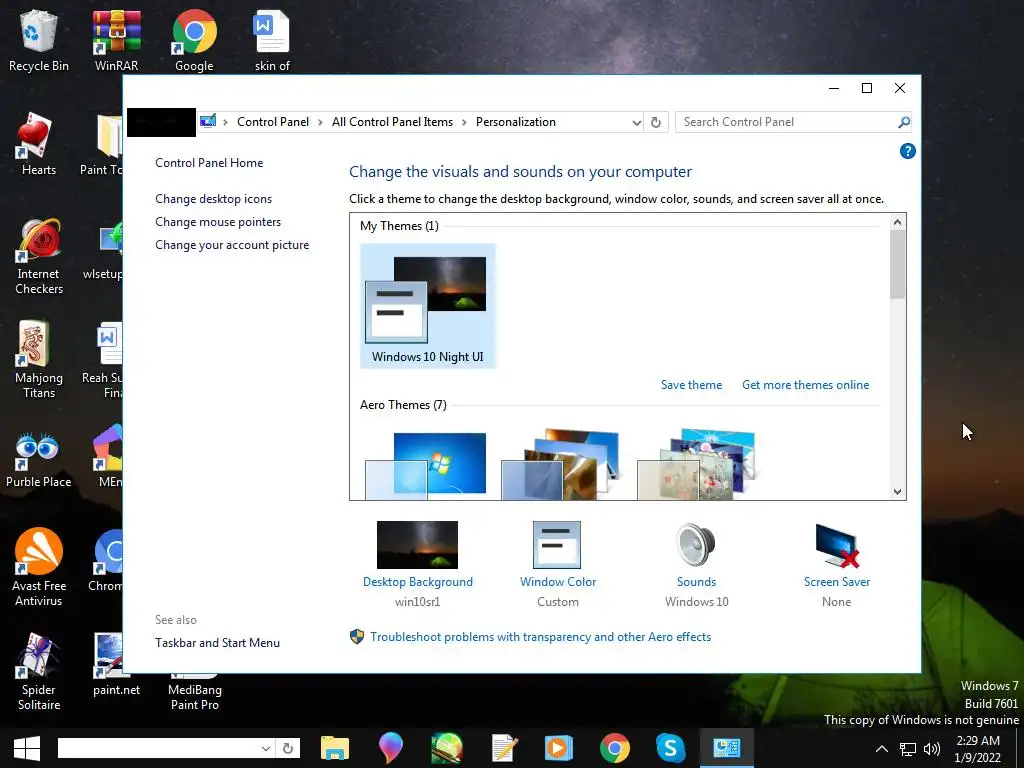
Task: Open the notepad taskbar icon
Action: pos(504,748)
